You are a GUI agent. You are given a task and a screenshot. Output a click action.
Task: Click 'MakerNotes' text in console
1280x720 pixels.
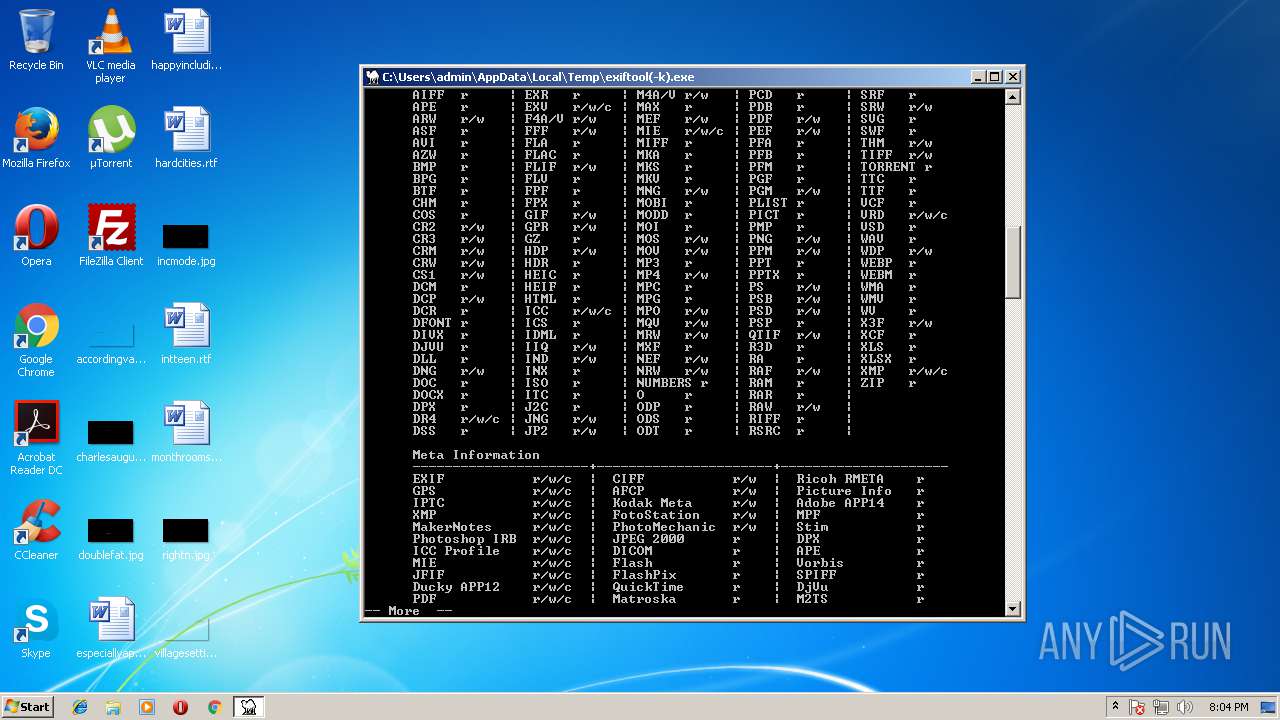[452, 527]
